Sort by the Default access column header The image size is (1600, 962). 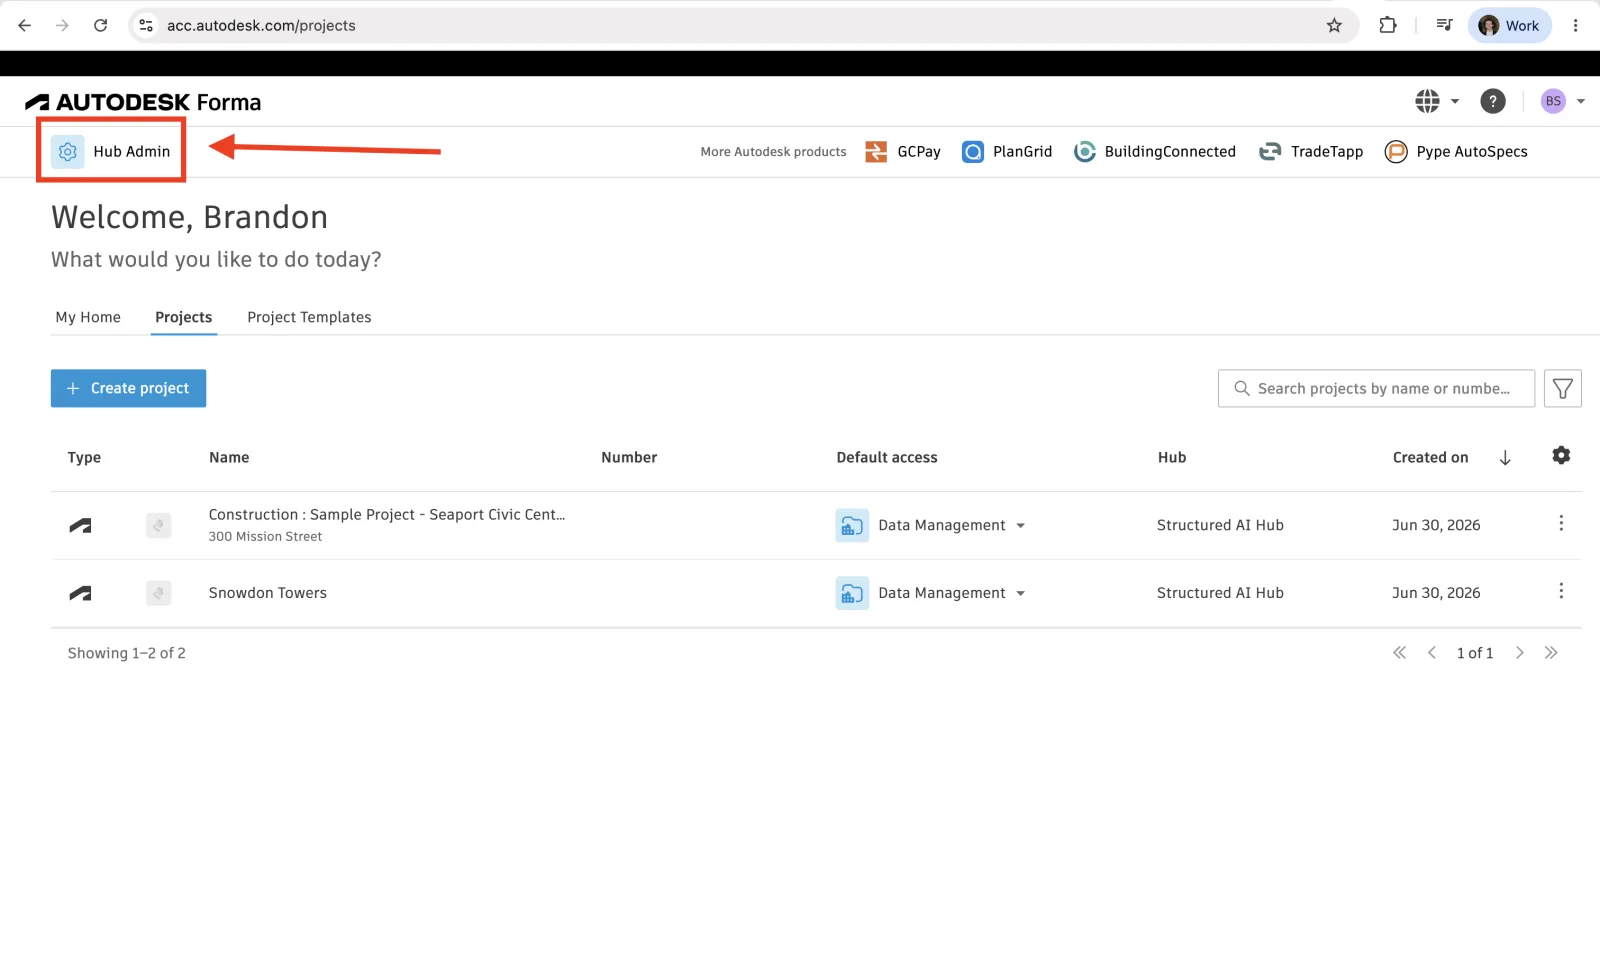pos(887,457)
